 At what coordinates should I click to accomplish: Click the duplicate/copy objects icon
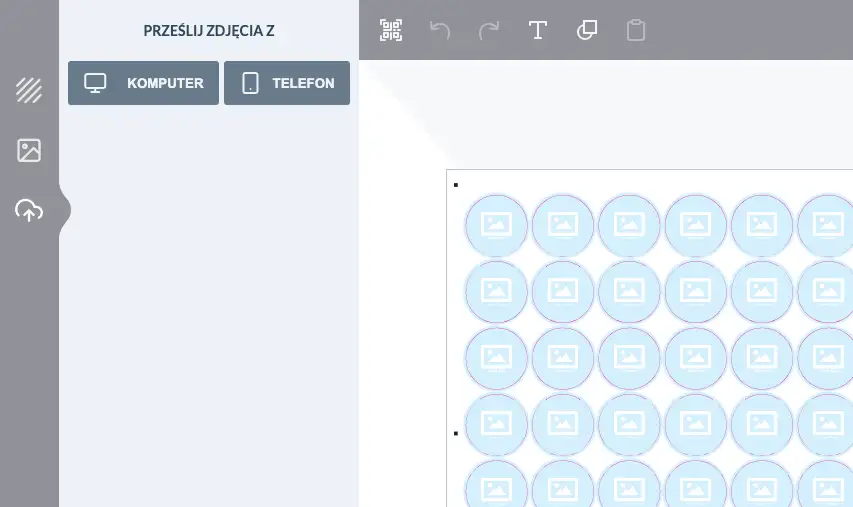tap(587, 30)
